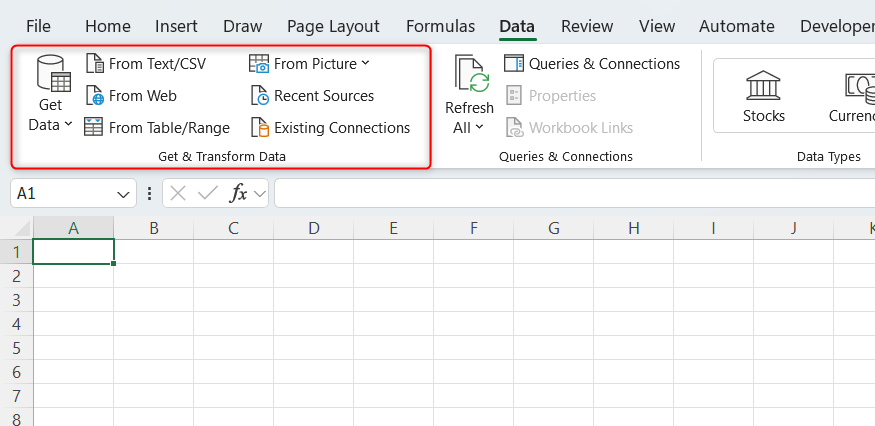
Task: Open the File tab
Action: click(x=39, y=26)
